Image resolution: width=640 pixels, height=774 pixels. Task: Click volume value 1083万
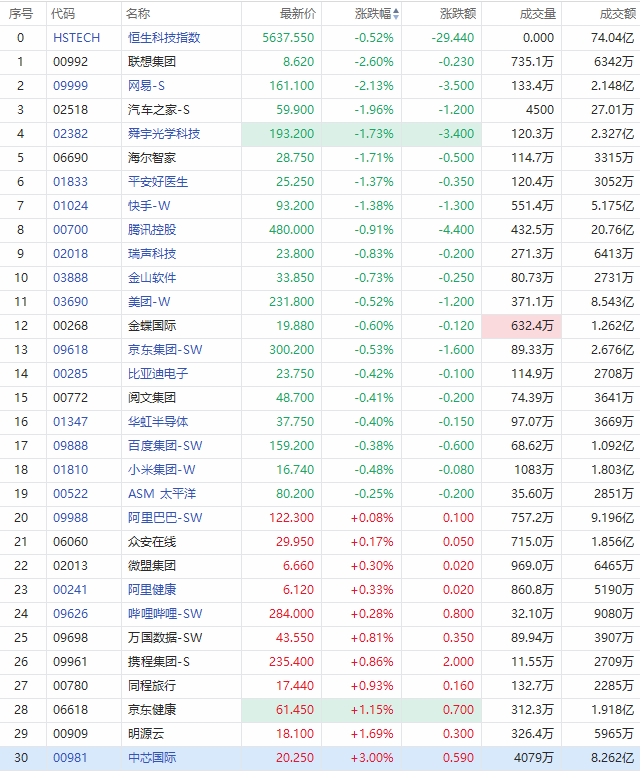(x=534, y=470)
